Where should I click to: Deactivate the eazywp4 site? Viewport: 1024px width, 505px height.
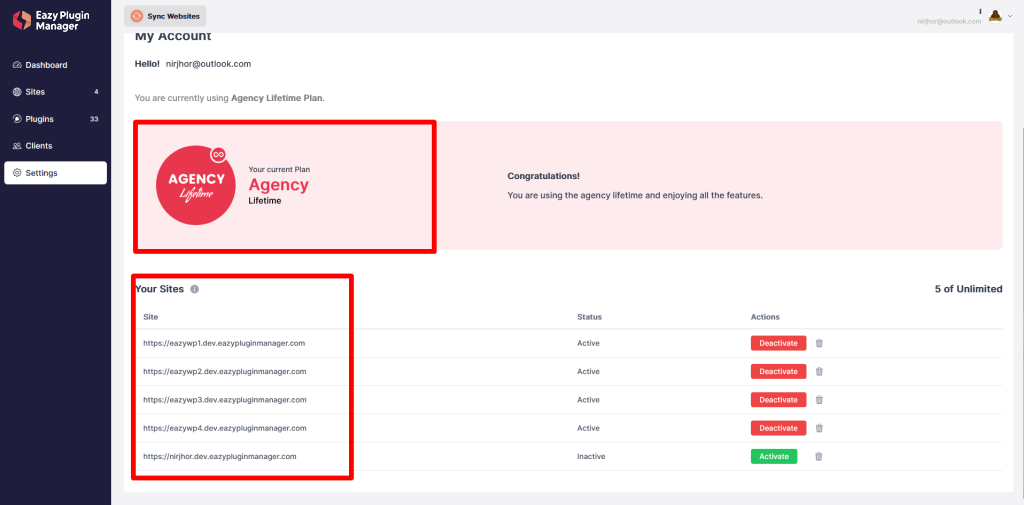click(778, 428)
